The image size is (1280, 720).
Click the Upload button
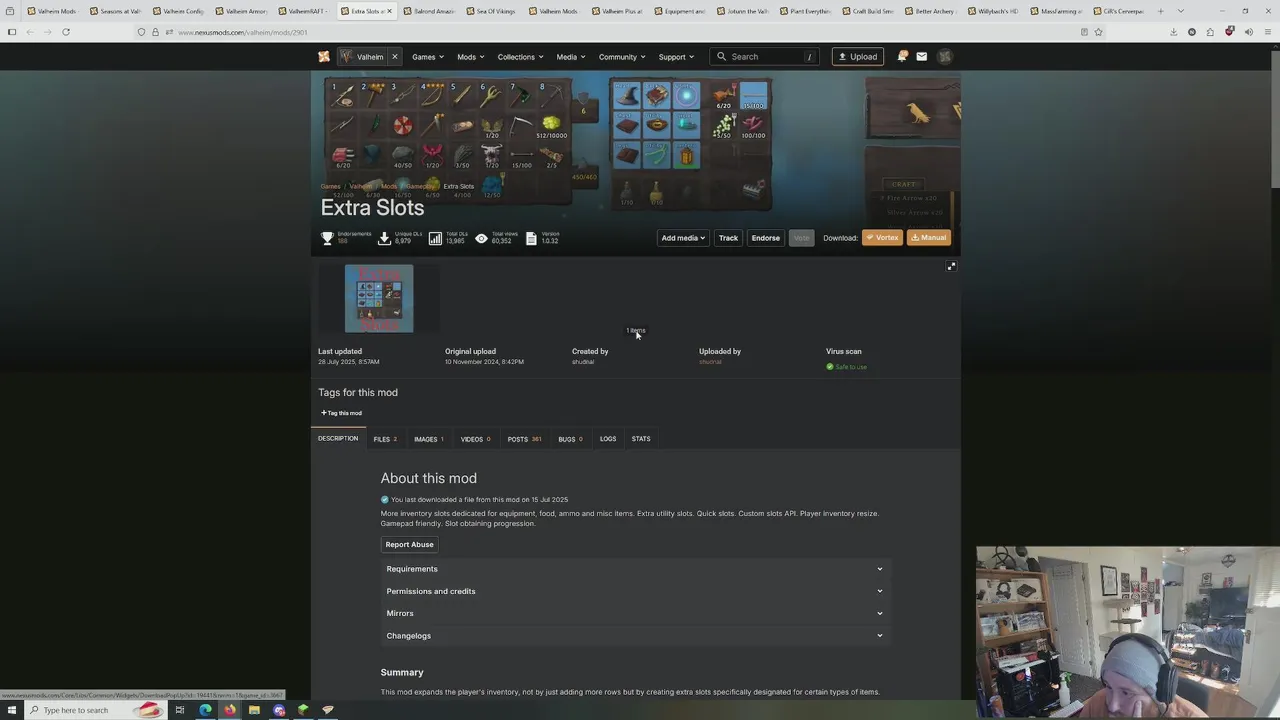coord(857,57)
